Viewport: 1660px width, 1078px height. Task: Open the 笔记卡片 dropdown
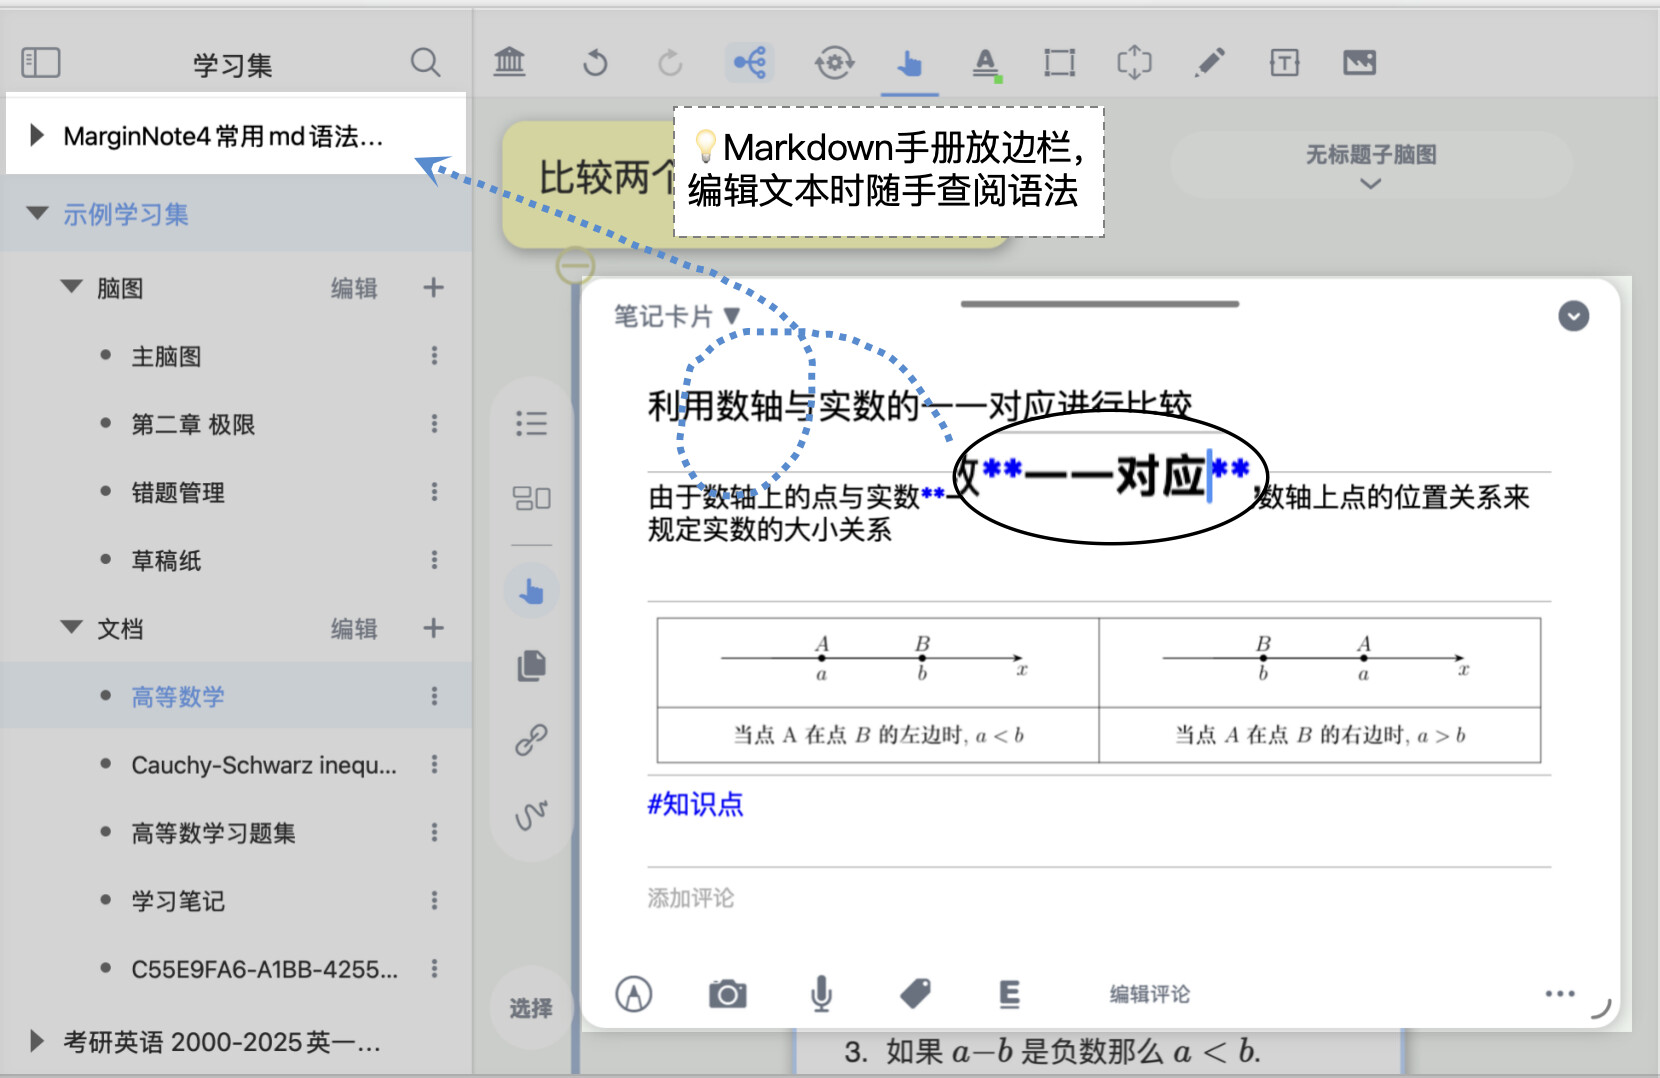[x=677, y=317]
